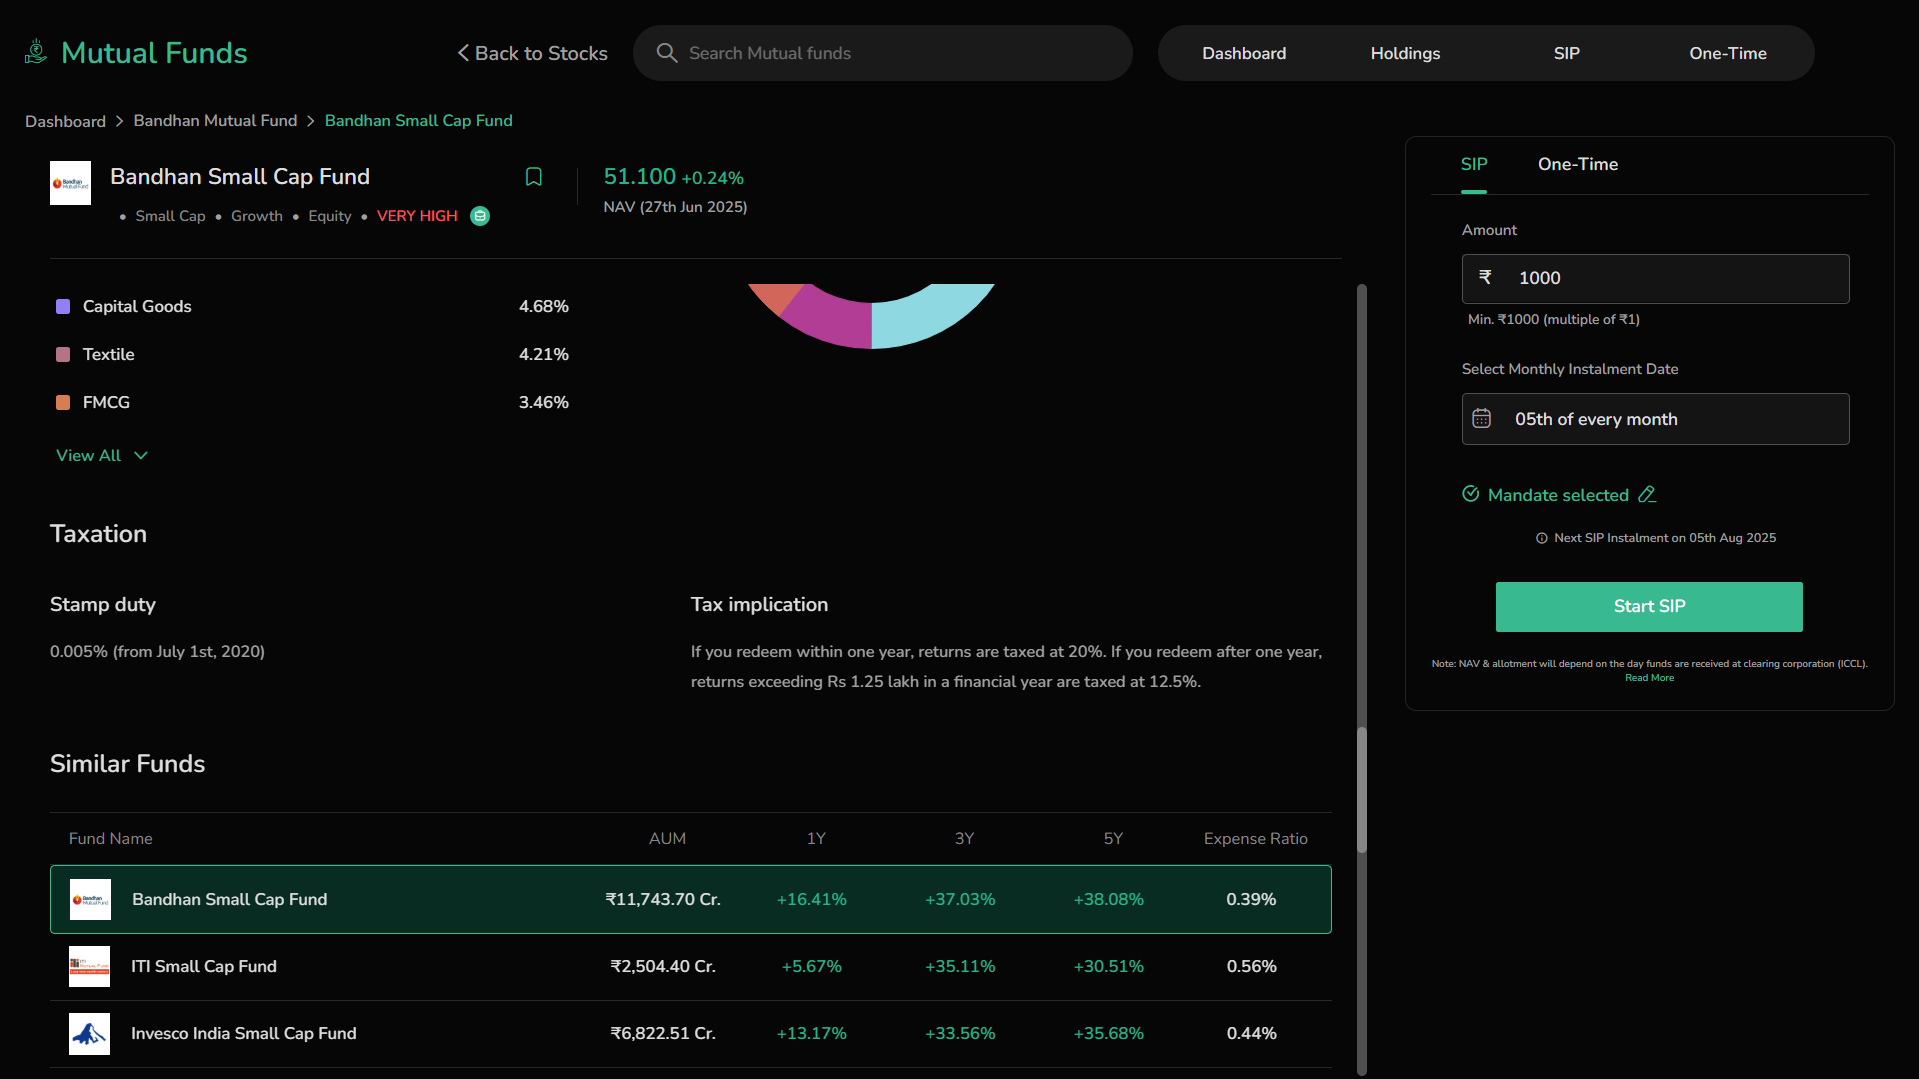This screenshot has height=1079, width=1919.
Task: Click the Invesco India Small Cap logo
Action: 89,1034
